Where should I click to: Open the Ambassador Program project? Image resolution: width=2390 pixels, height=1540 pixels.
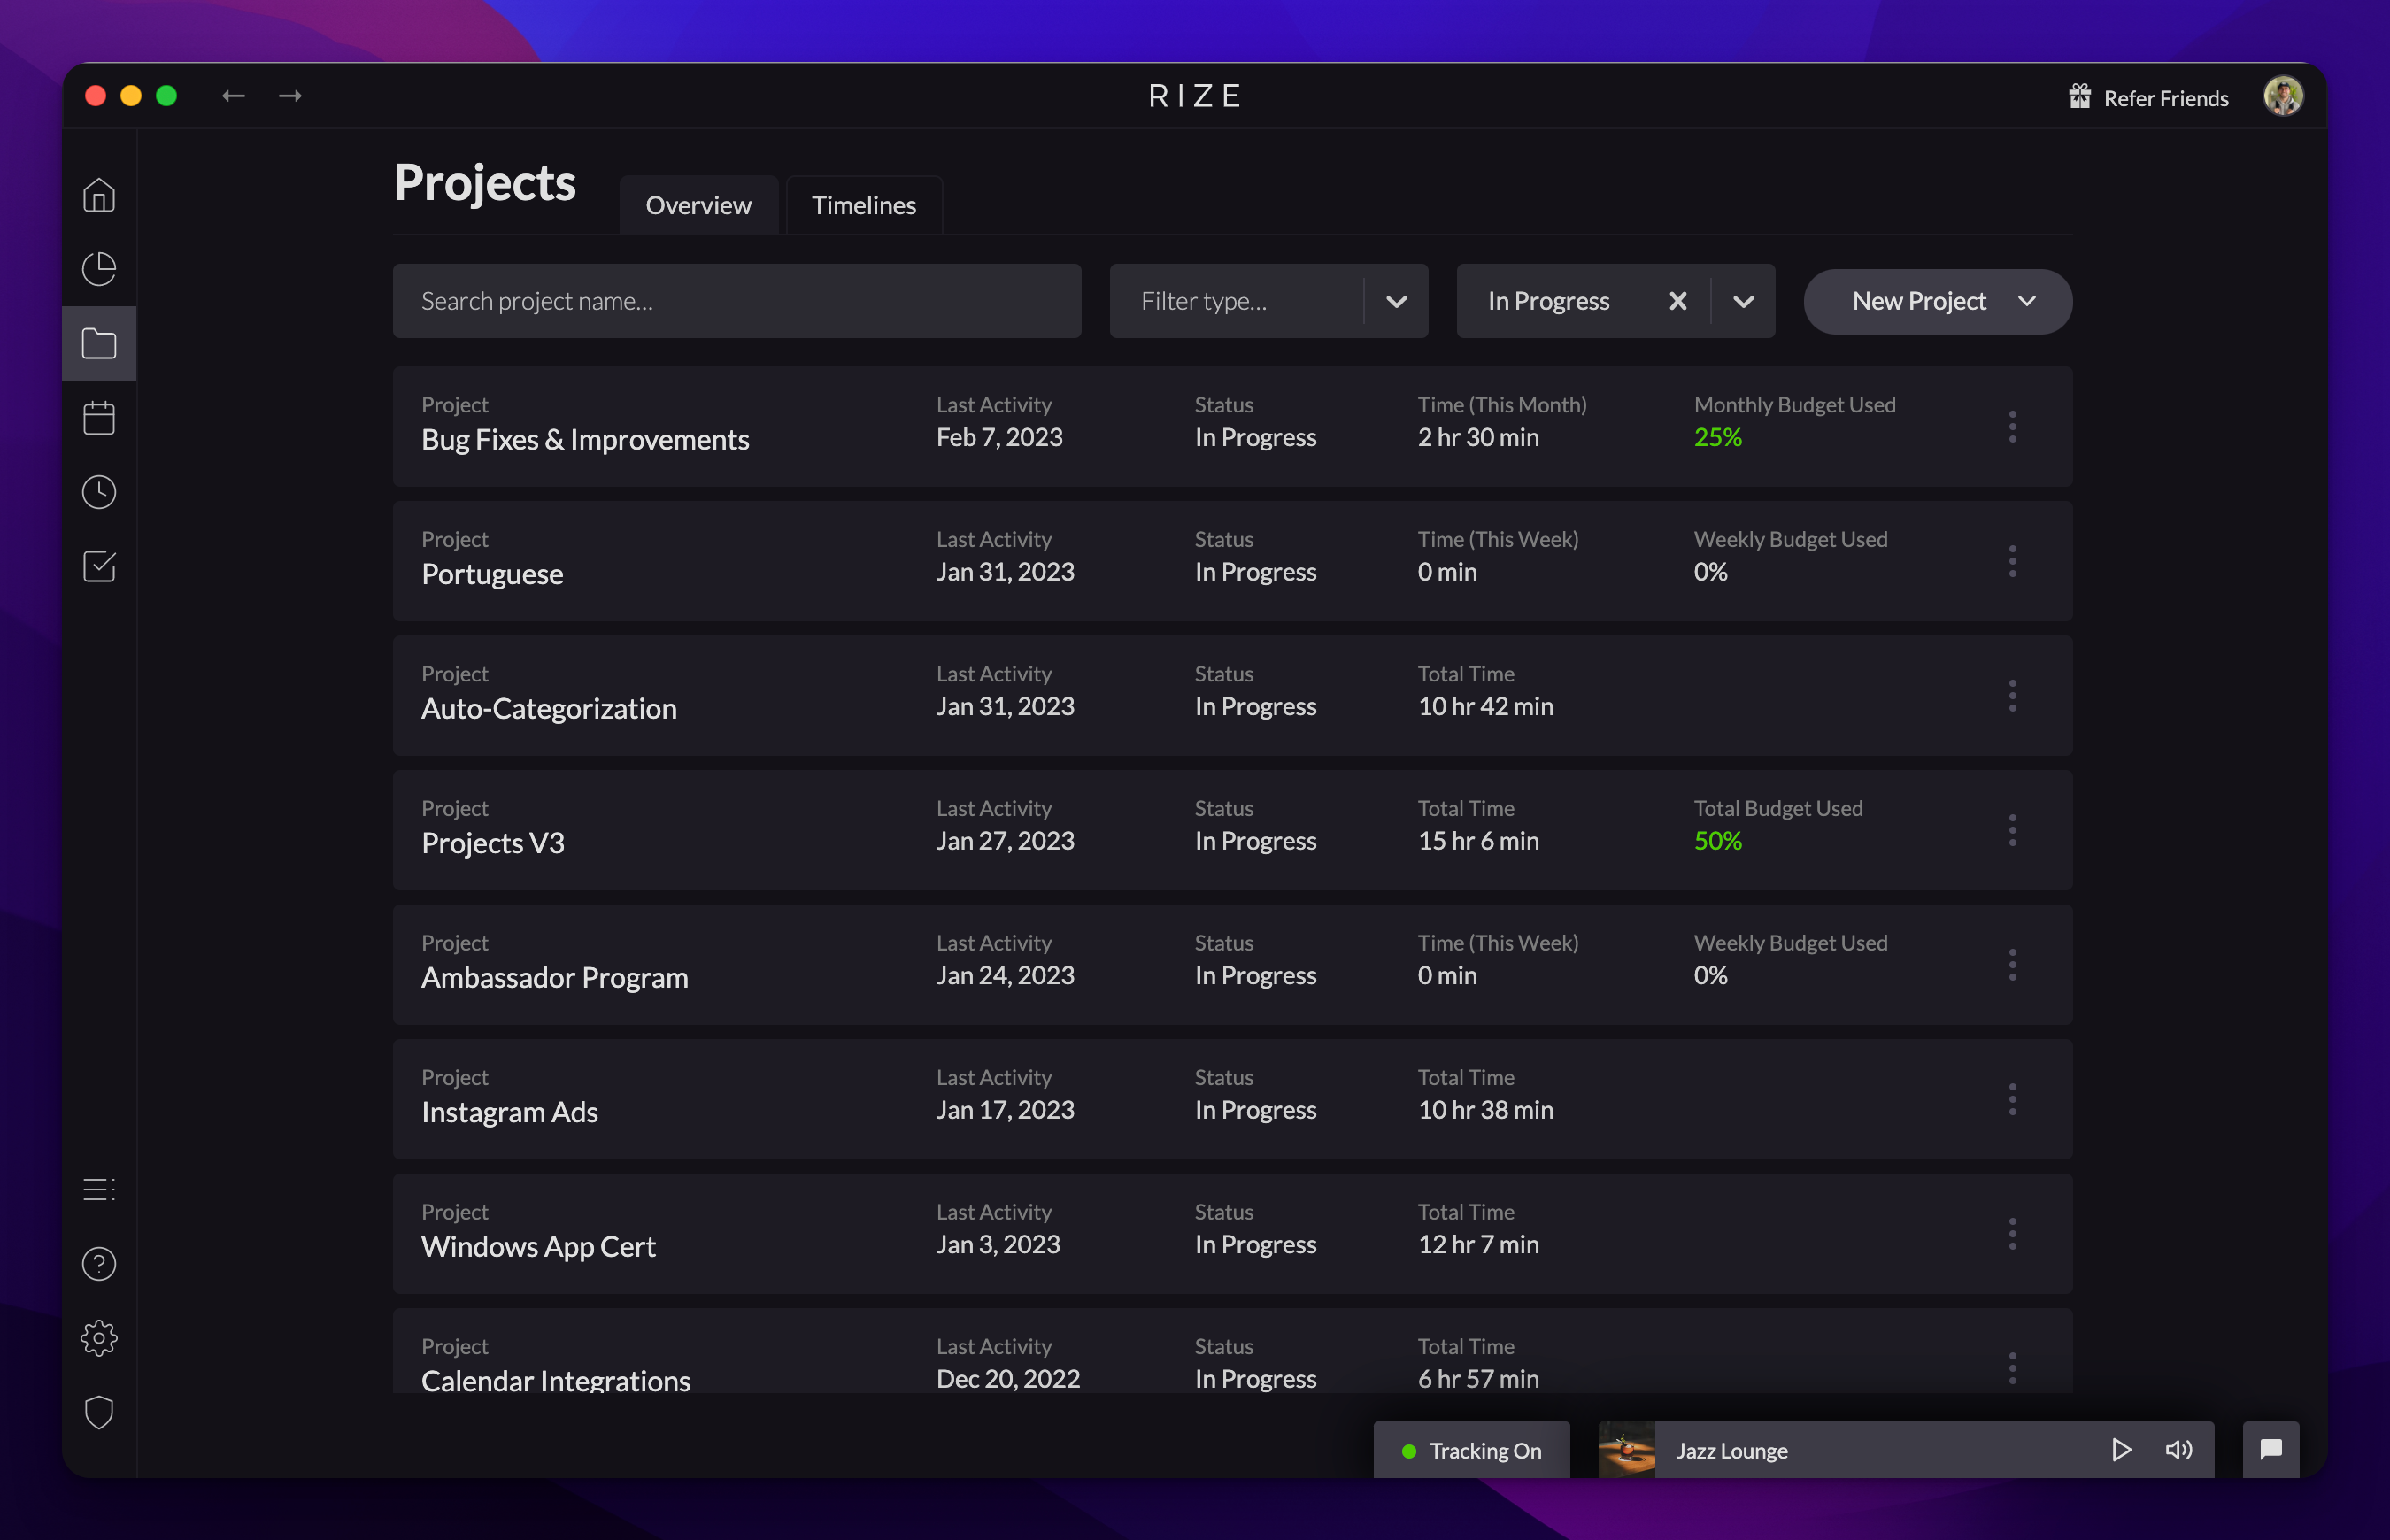click(555, 978)
